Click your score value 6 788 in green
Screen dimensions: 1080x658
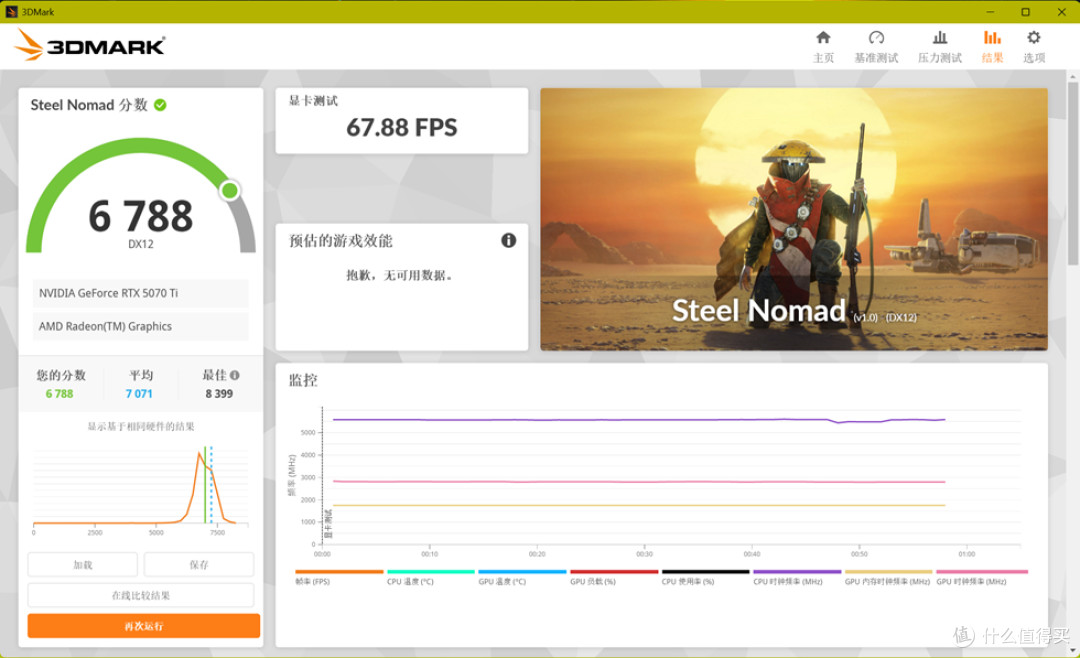pyautogui.click(x=59, y=393)
